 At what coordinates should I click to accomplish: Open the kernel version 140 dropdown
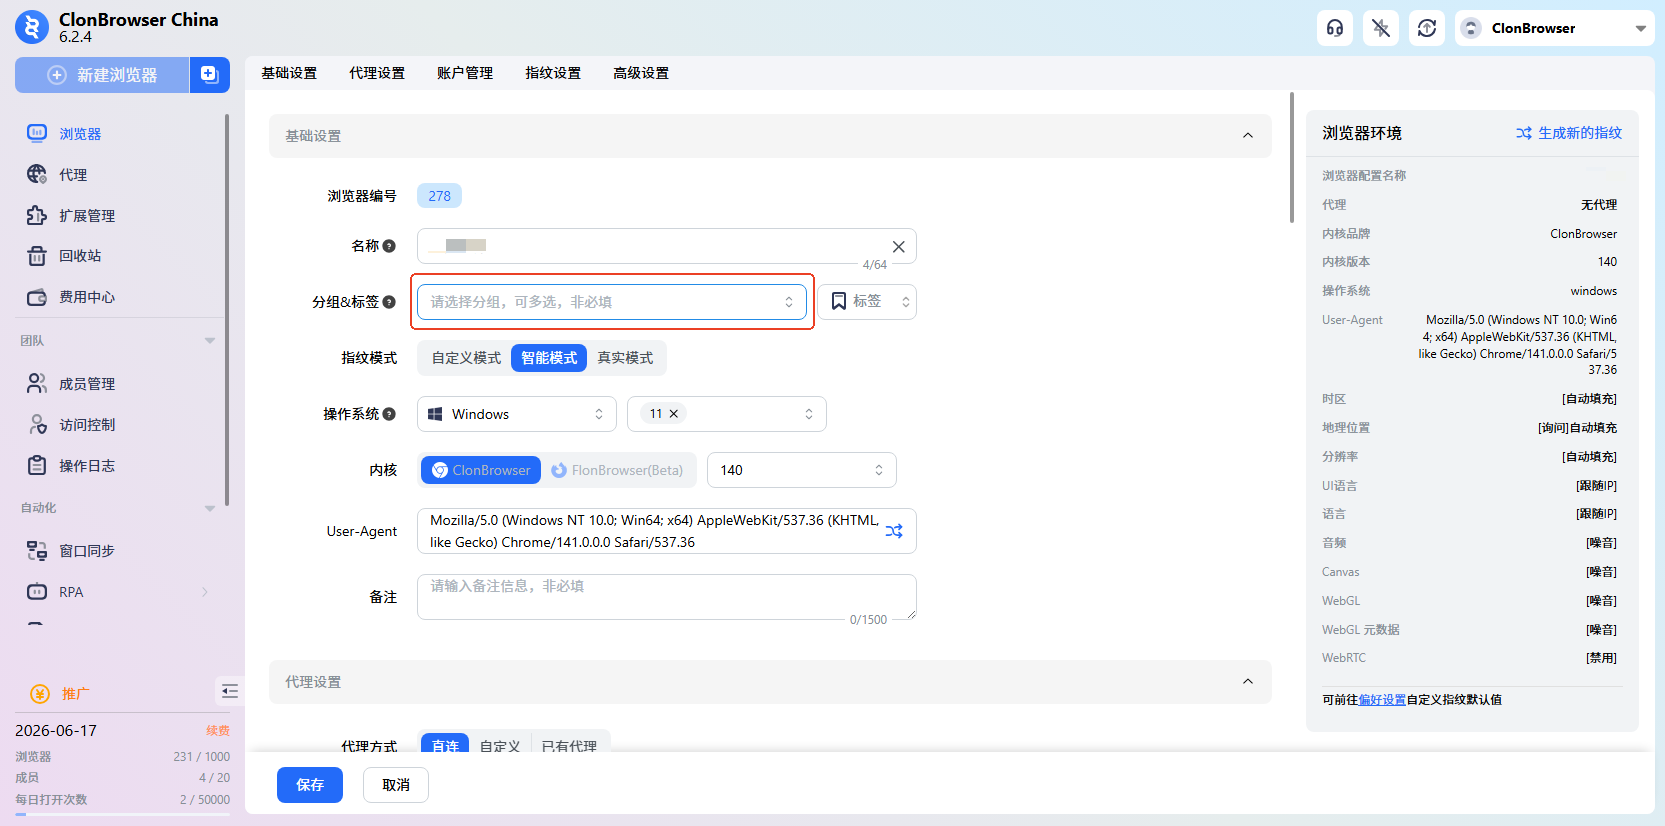[802, 470]
